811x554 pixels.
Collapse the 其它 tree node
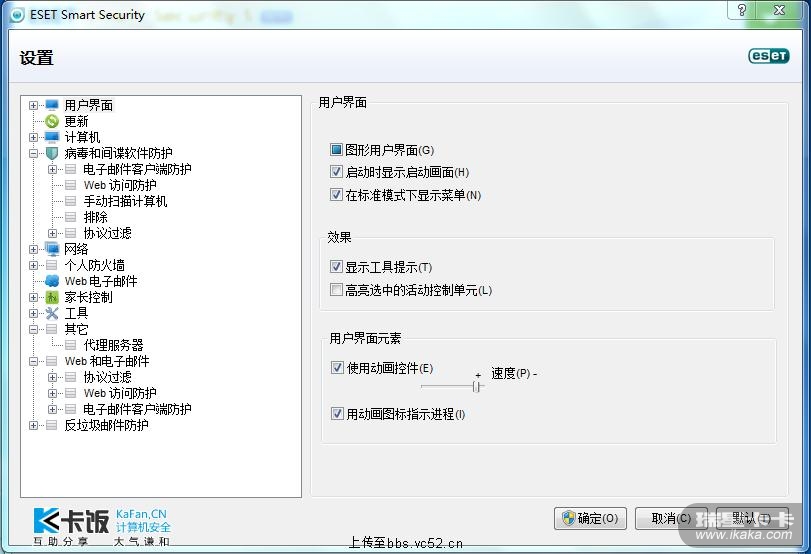[x=34, y=330]
